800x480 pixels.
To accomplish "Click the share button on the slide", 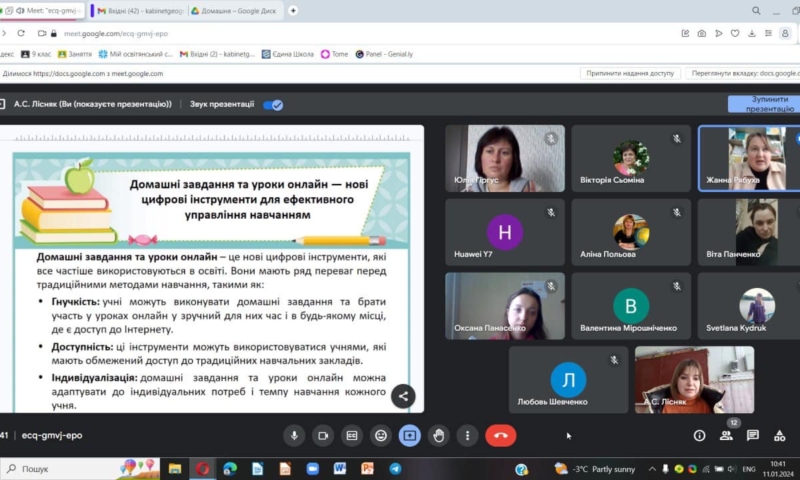I will click(x=403, y=396).
